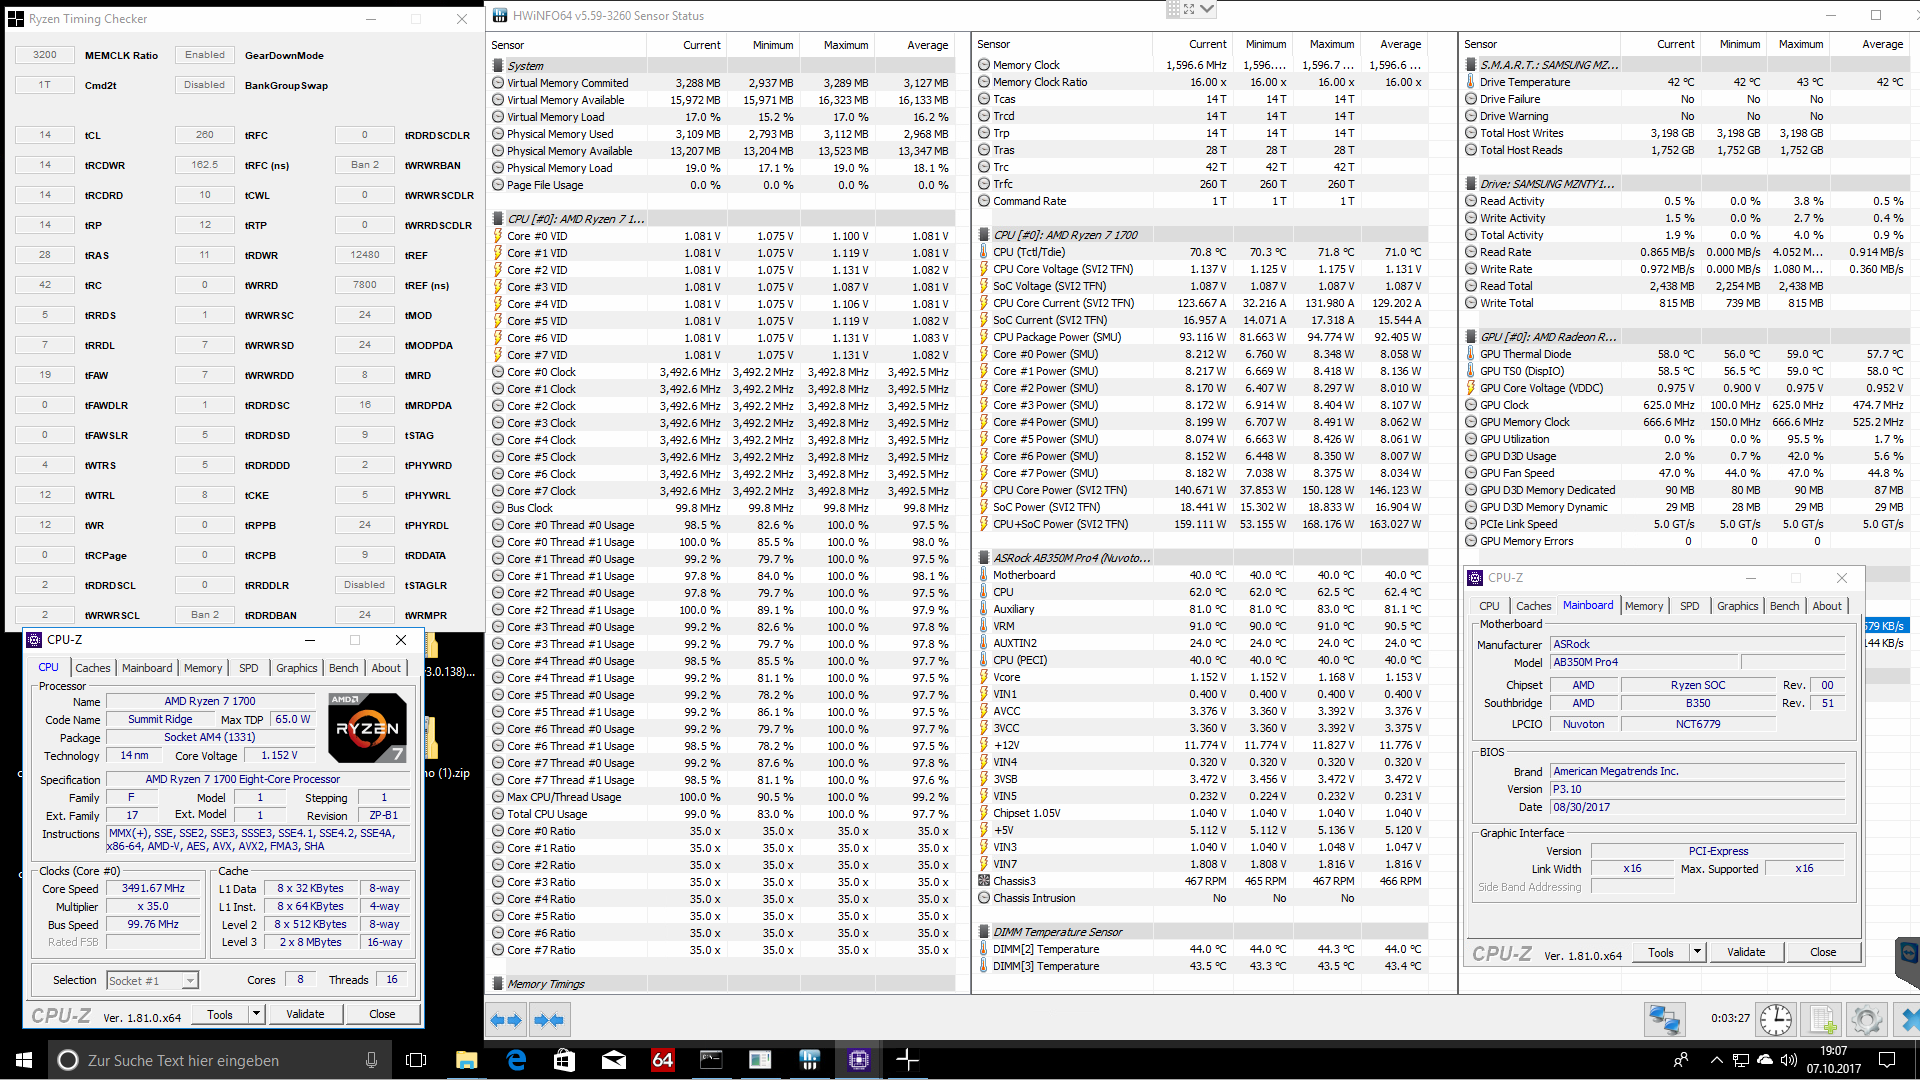
Task: Open the Tools dropdown arrow in Mainboard CPU-Z
Action: pos(1697,952)
